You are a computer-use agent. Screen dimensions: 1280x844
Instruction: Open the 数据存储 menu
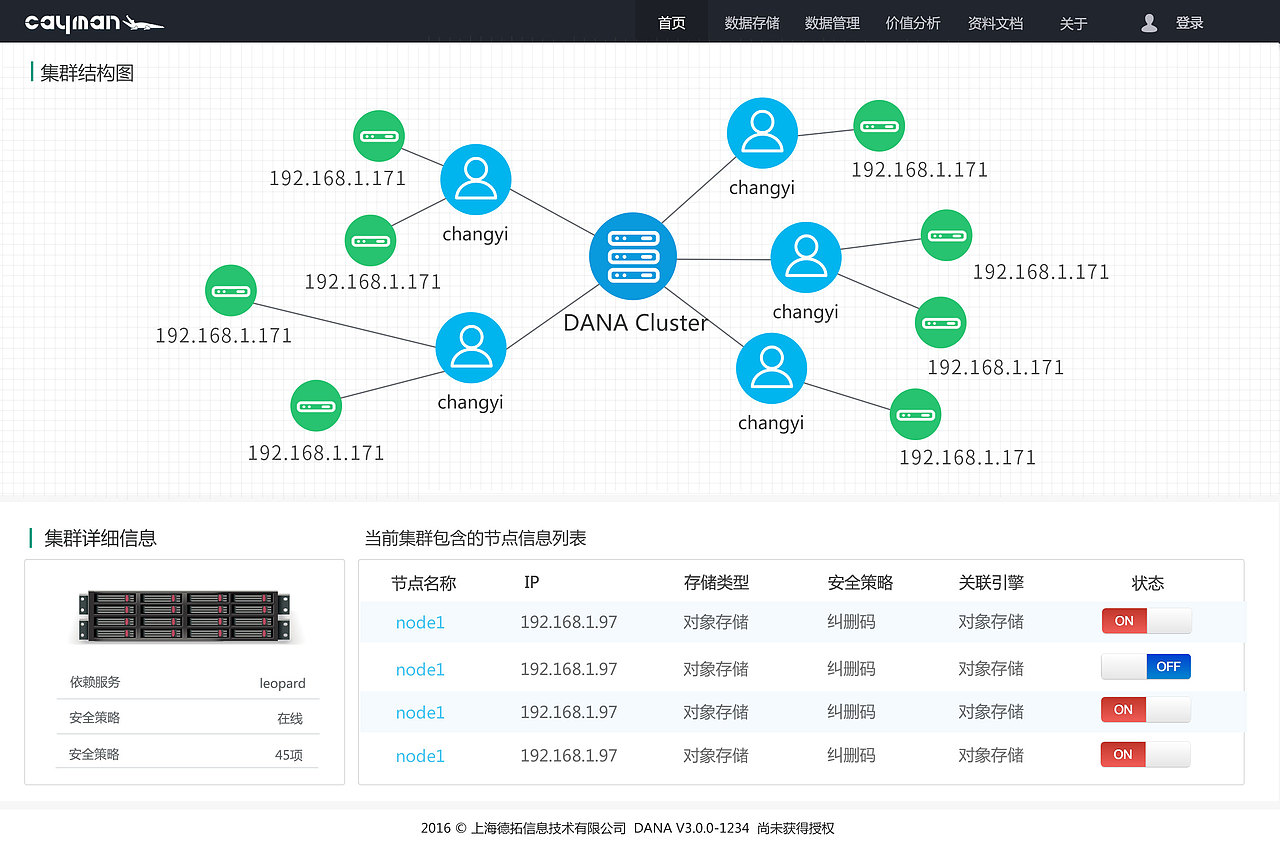(751, 23)
